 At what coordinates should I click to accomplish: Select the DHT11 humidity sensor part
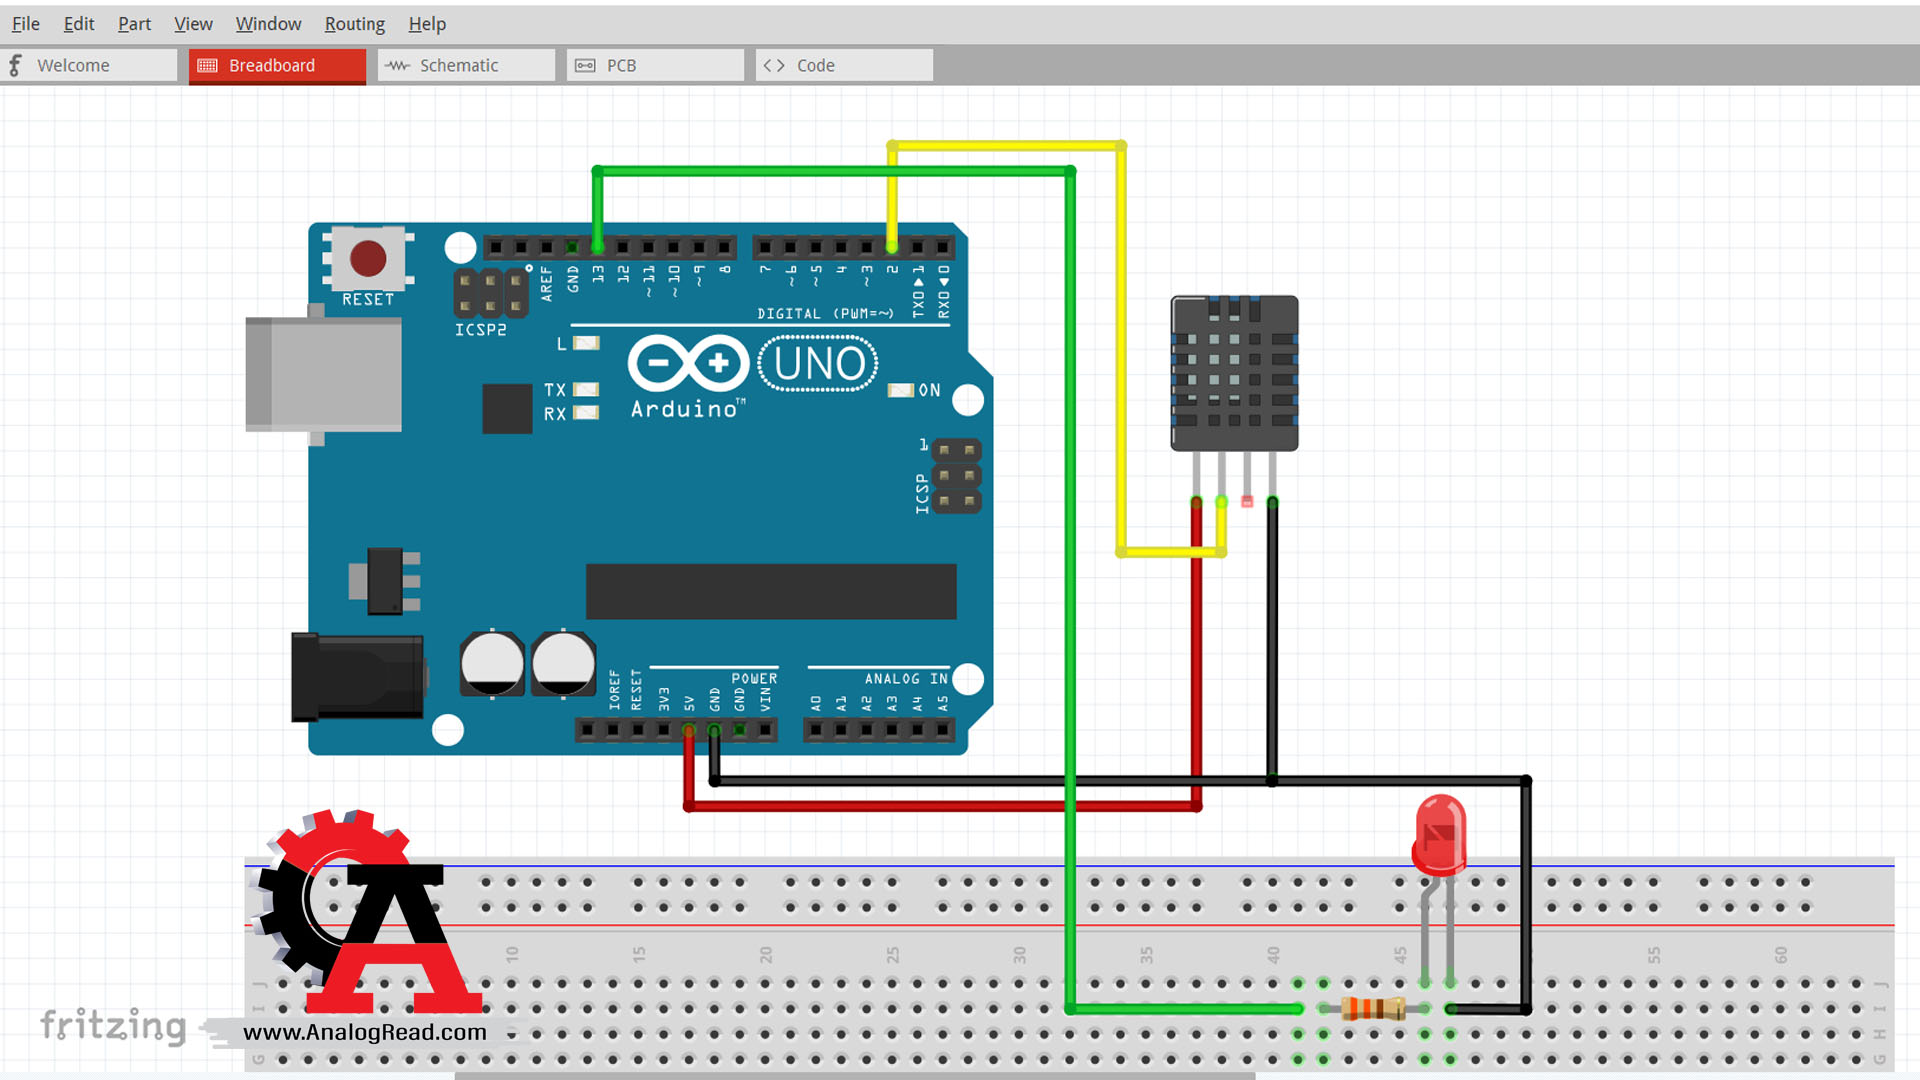1234,373
